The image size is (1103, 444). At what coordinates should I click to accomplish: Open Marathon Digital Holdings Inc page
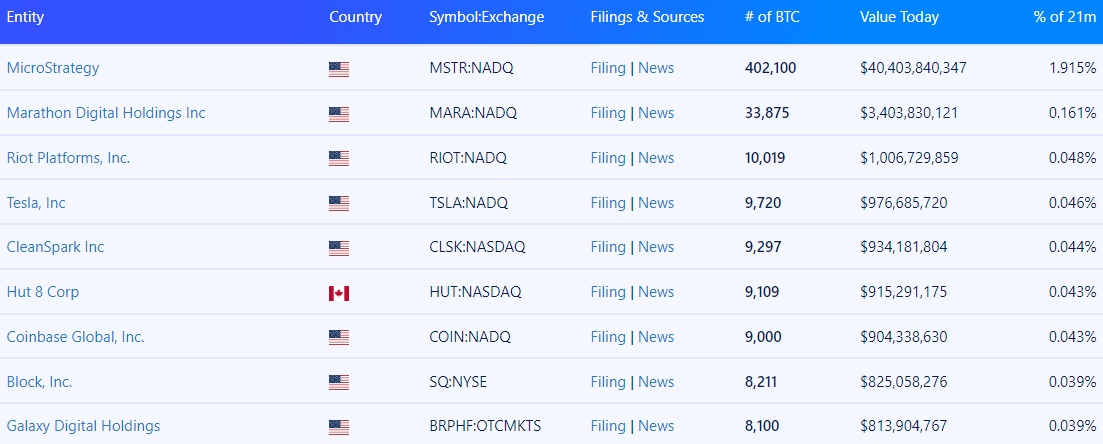tap(106, 113)
